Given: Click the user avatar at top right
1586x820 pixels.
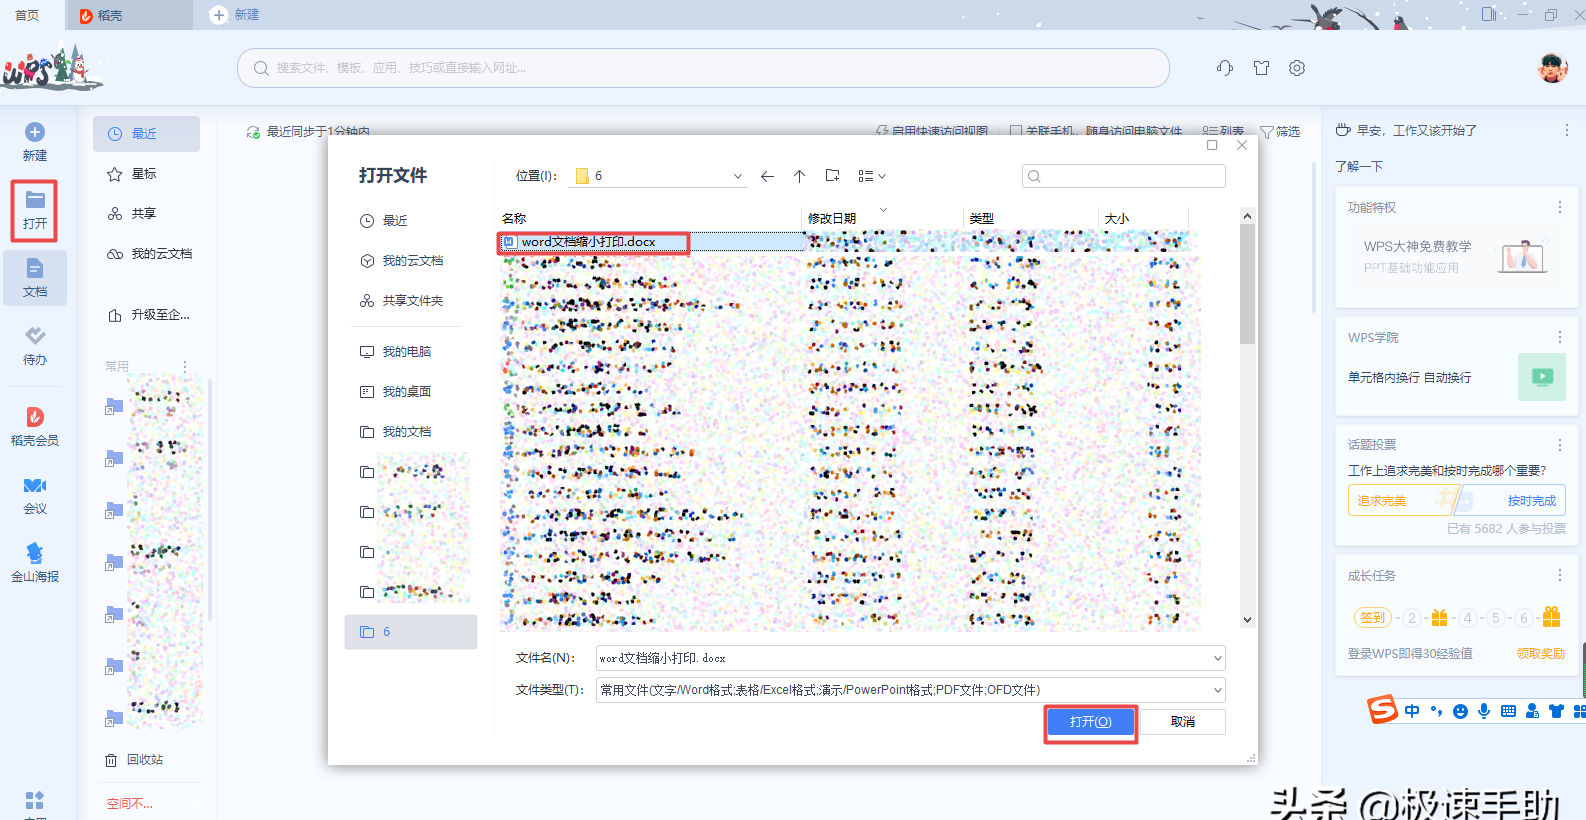Looking at the screenshot, I should click(x=1552, y=68).
